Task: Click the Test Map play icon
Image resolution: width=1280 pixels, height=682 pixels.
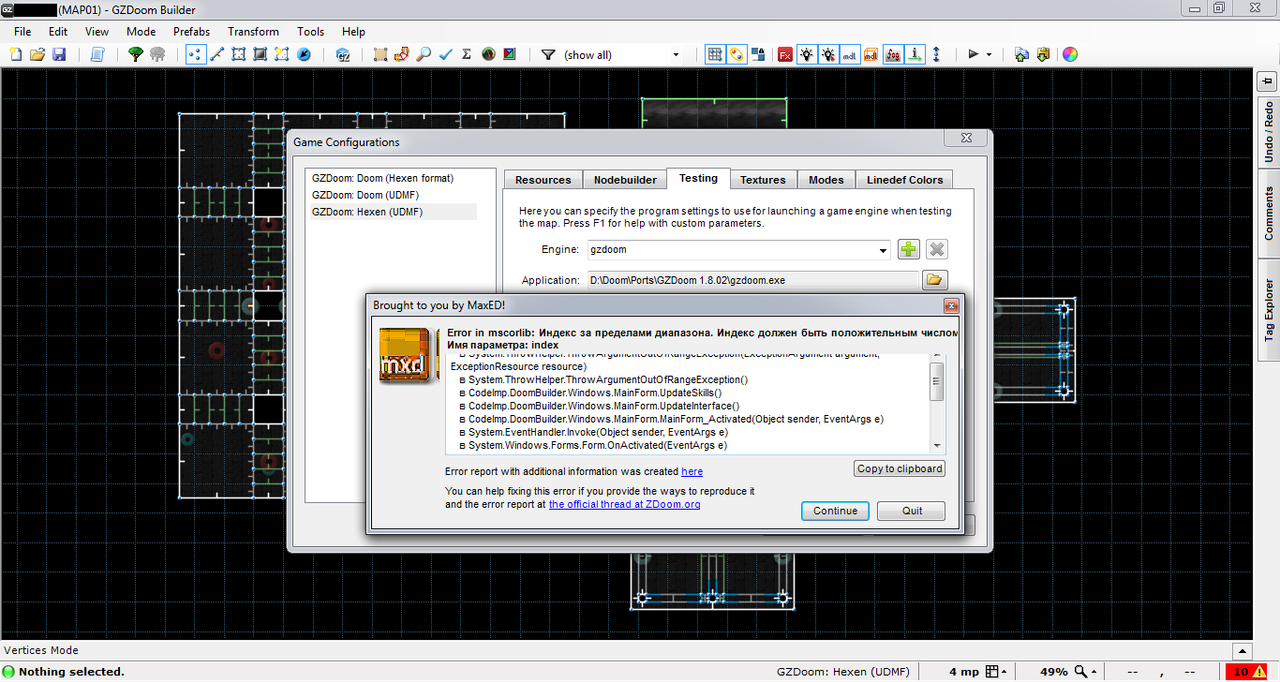Action: tap(973, 55)
